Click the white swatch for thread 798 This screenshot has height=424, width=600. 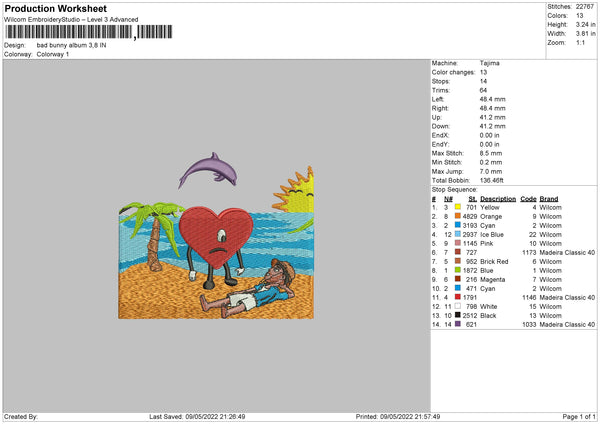(x=458, y=306)
